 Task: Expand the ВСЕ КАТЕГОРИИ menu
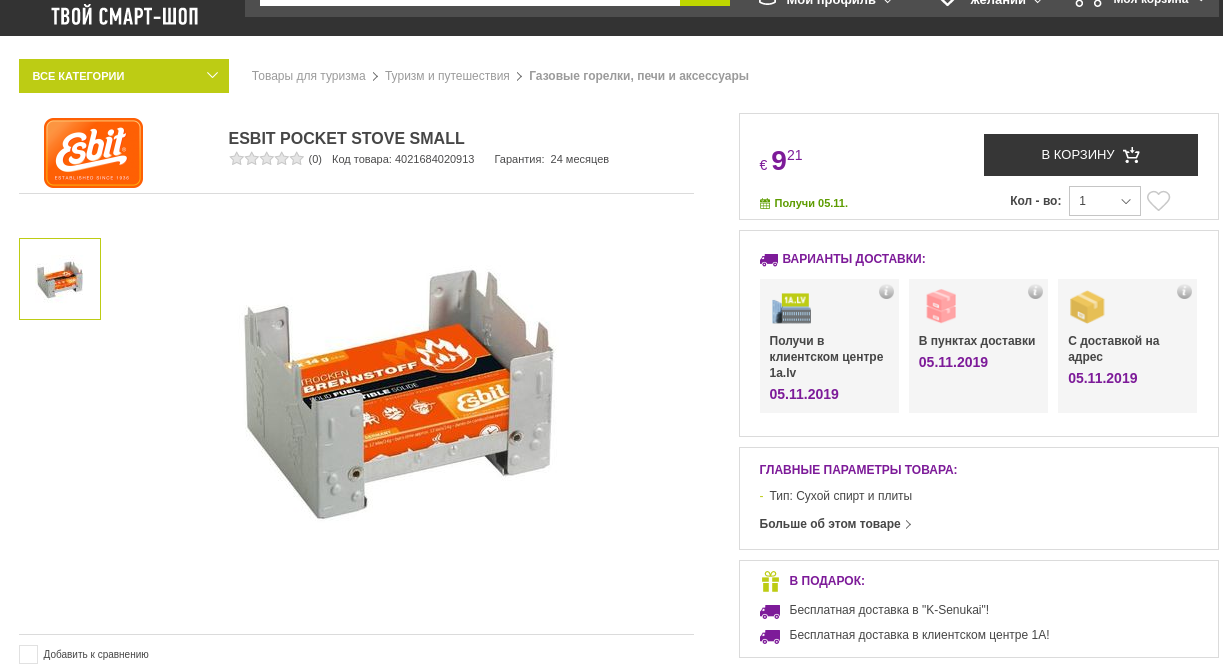tap(124, 76)
